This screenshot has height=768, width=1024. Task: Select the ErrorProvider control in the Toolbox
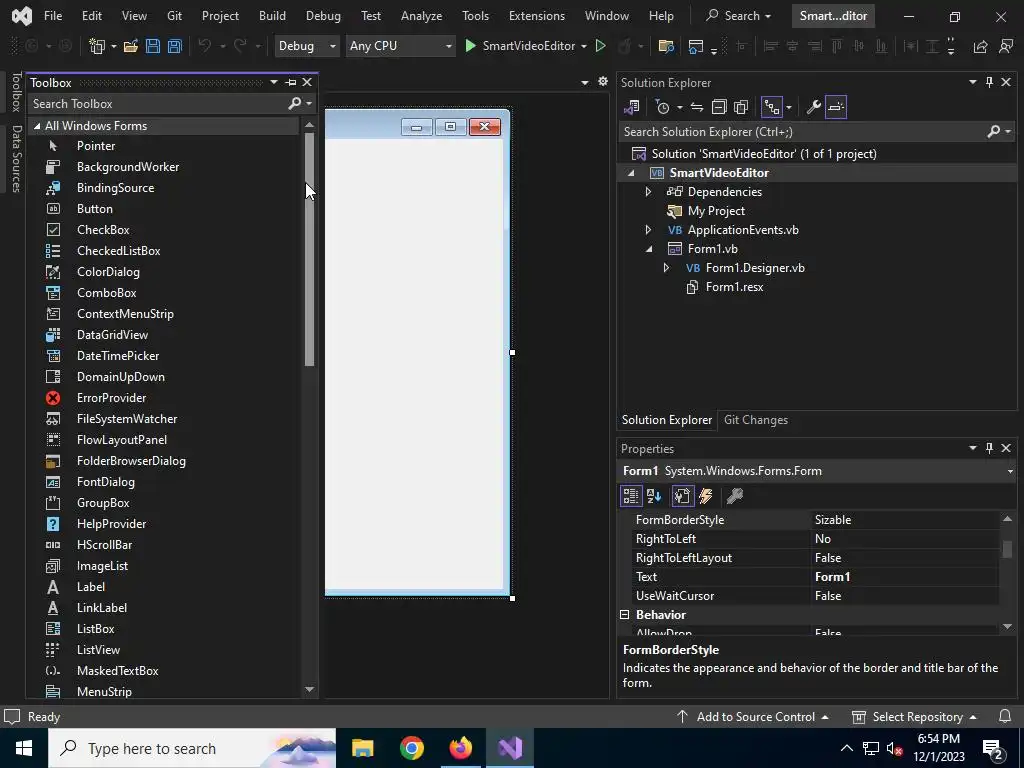click(111, 398)
